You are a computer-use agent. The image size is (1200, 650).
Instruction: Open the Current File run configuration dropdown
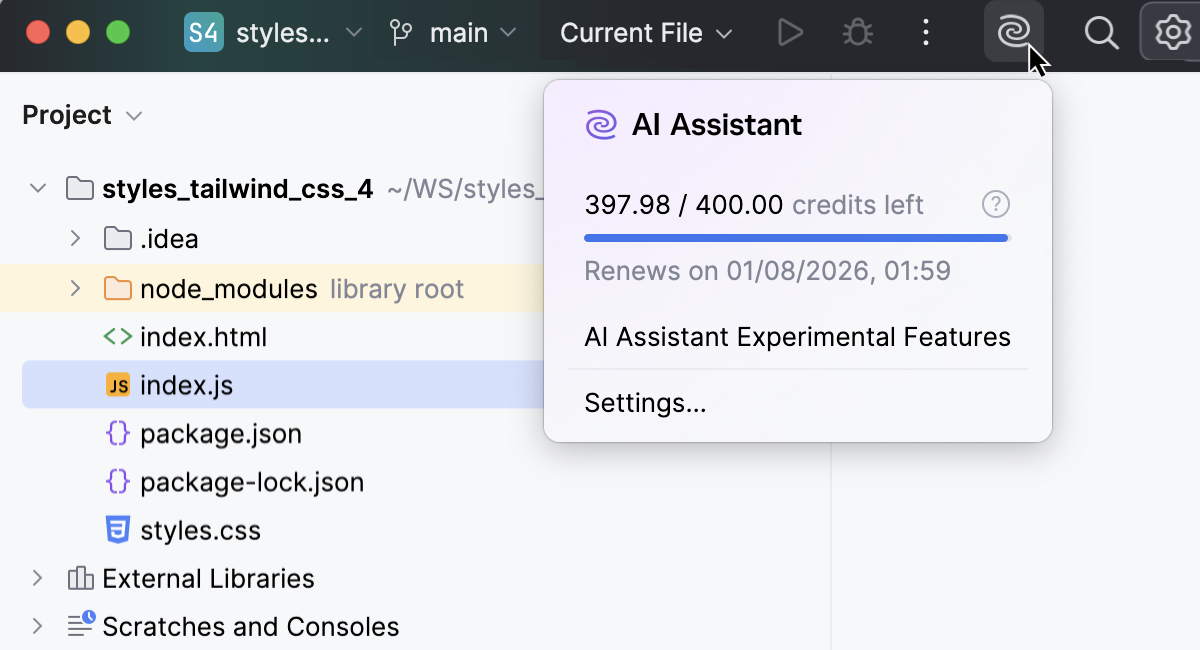[x=646, y=33]
